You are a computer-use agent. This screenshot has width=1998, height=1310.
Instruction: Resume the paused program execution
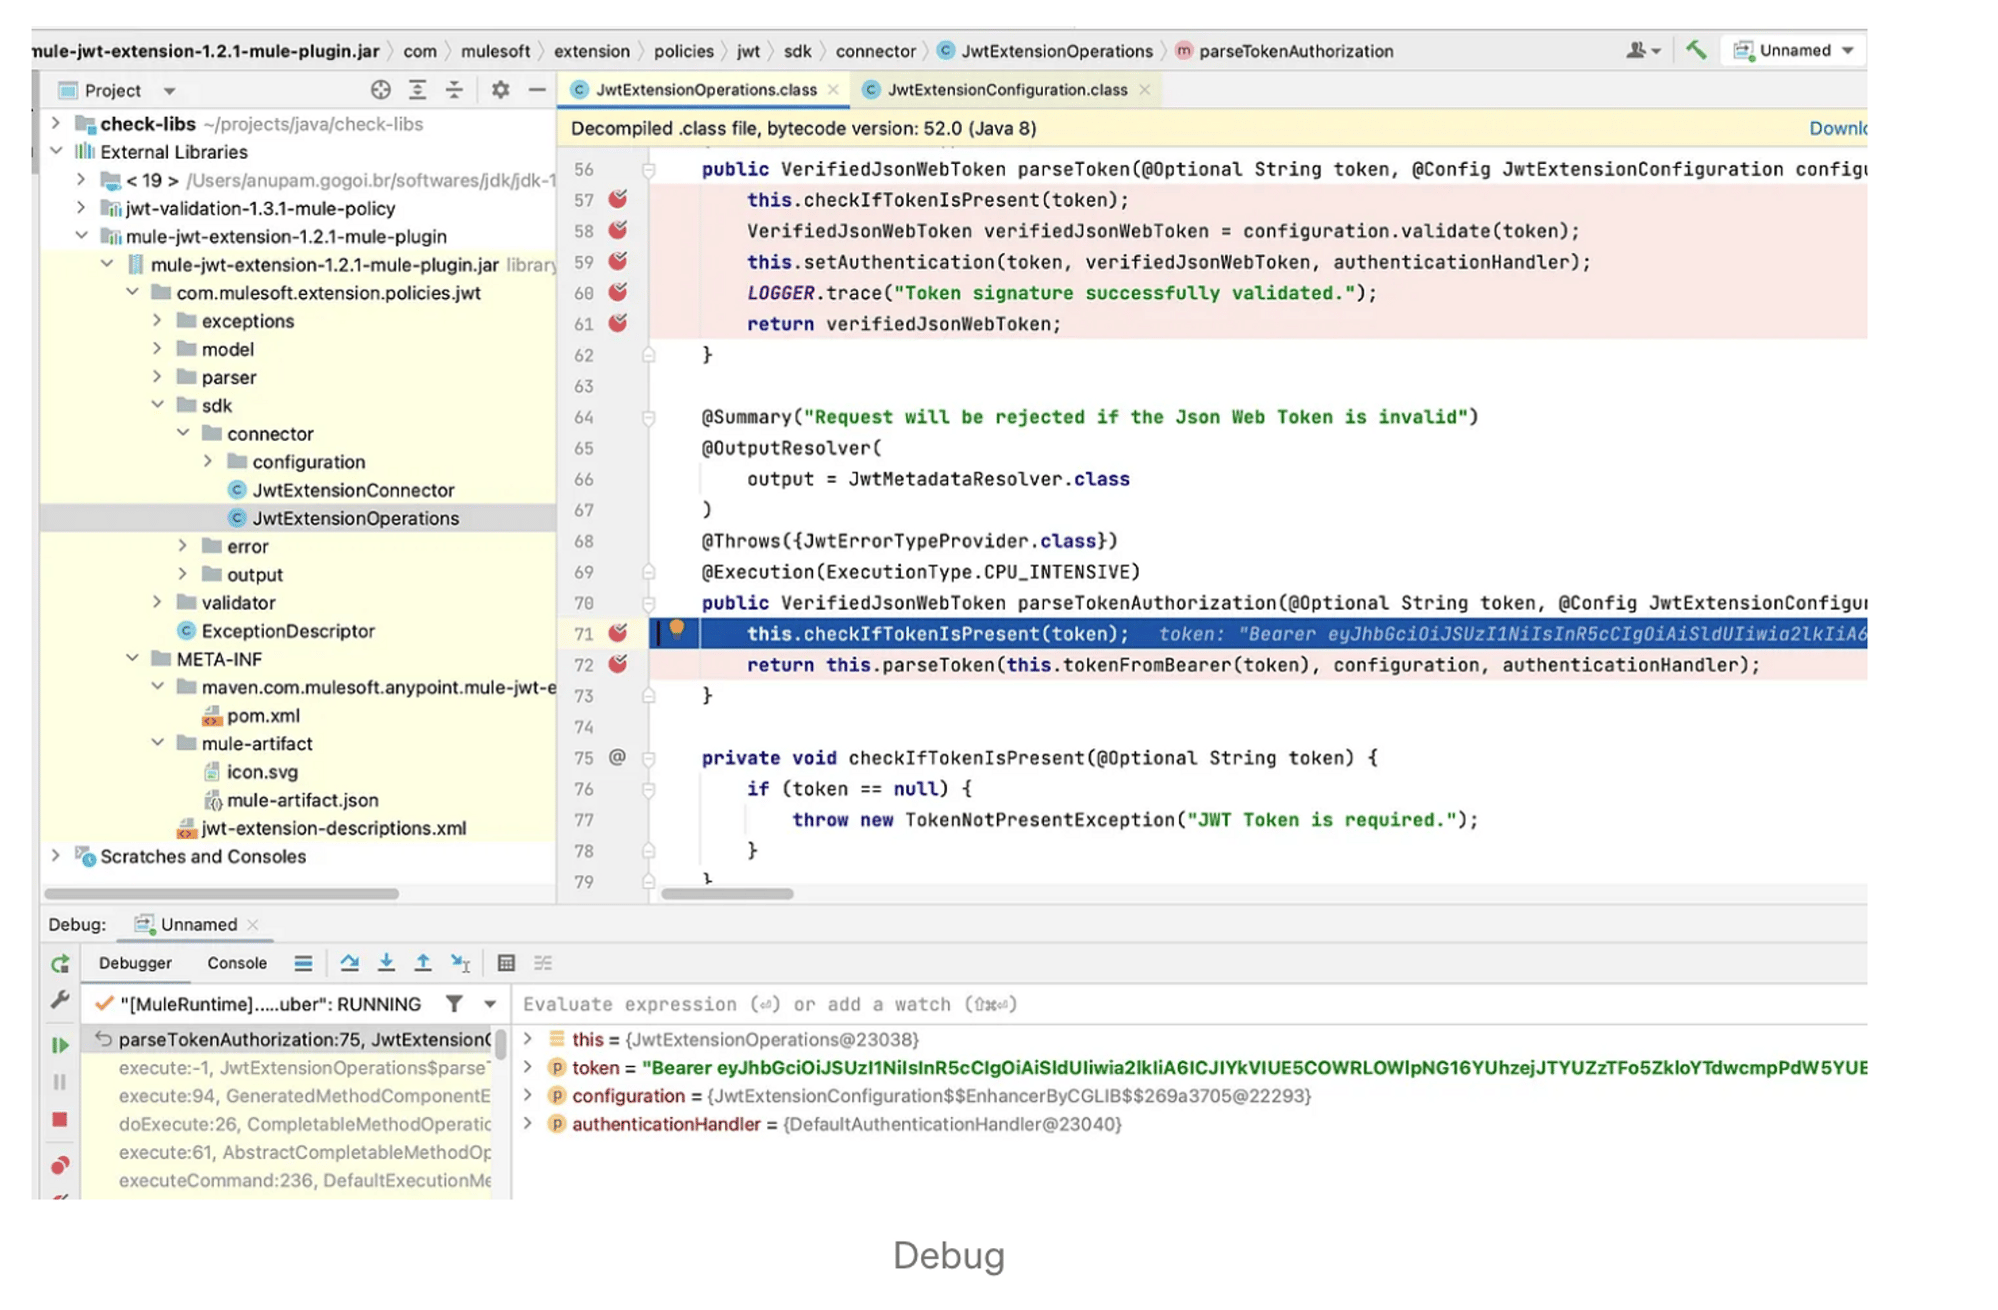coord(60,1044)
